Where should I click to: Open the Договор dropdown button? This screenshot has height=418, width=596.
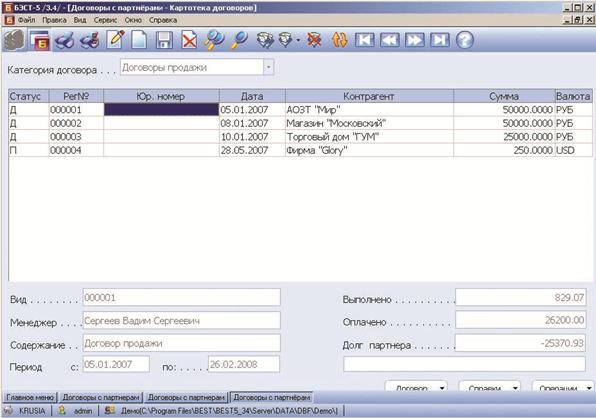(x=416, y=386)
